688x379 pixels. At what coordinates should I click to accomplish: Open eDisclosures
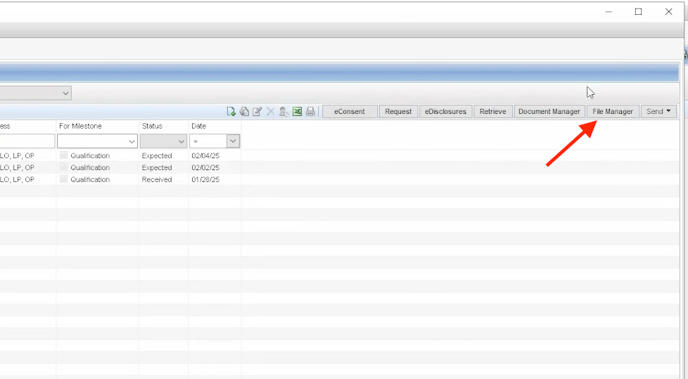pos(446,111)
